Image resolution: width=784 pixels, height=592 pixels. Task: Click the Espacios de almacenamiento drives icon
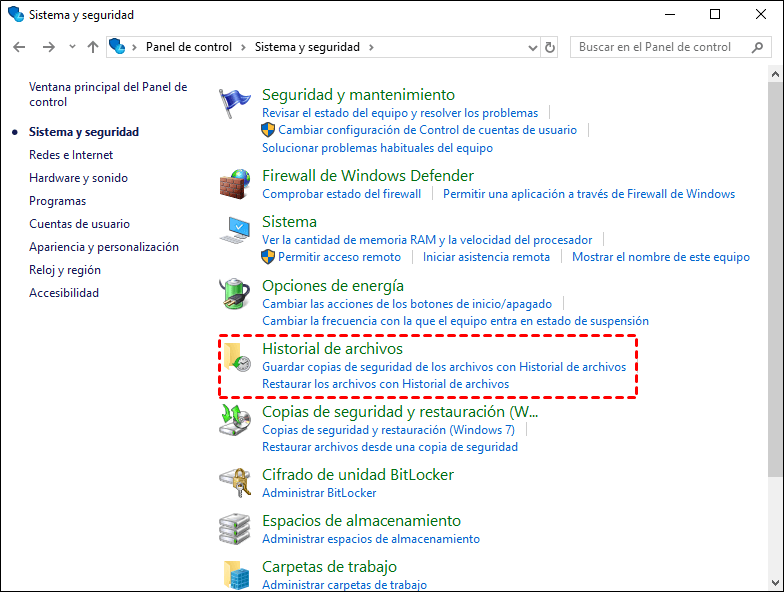pos(234,529)
